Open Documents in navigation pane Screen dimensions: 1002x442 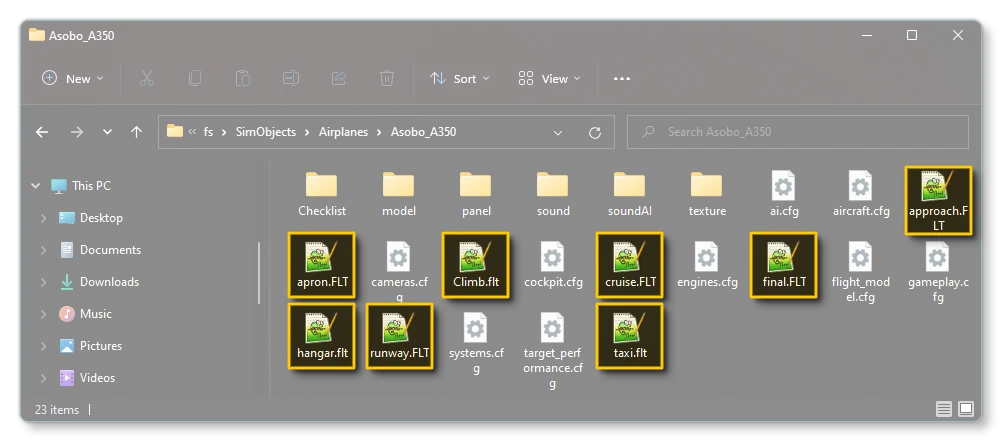click(100, 250)
